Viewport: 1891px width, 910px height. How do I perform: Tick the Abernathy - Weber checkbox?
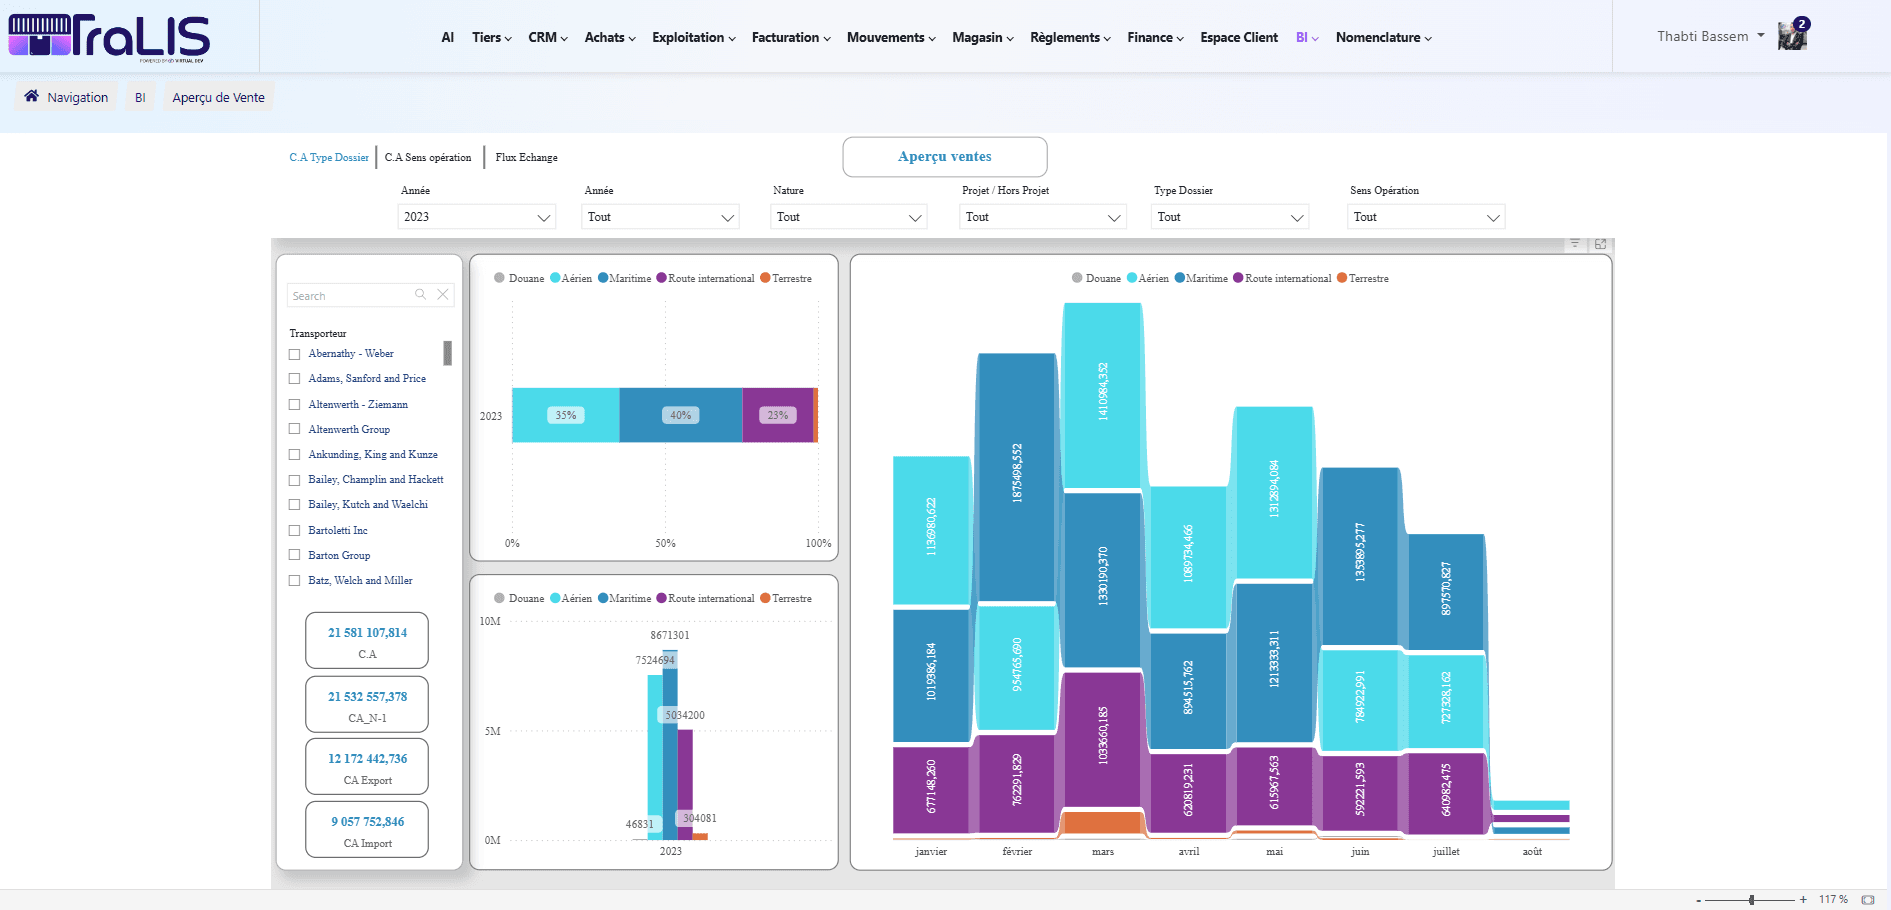294,354
